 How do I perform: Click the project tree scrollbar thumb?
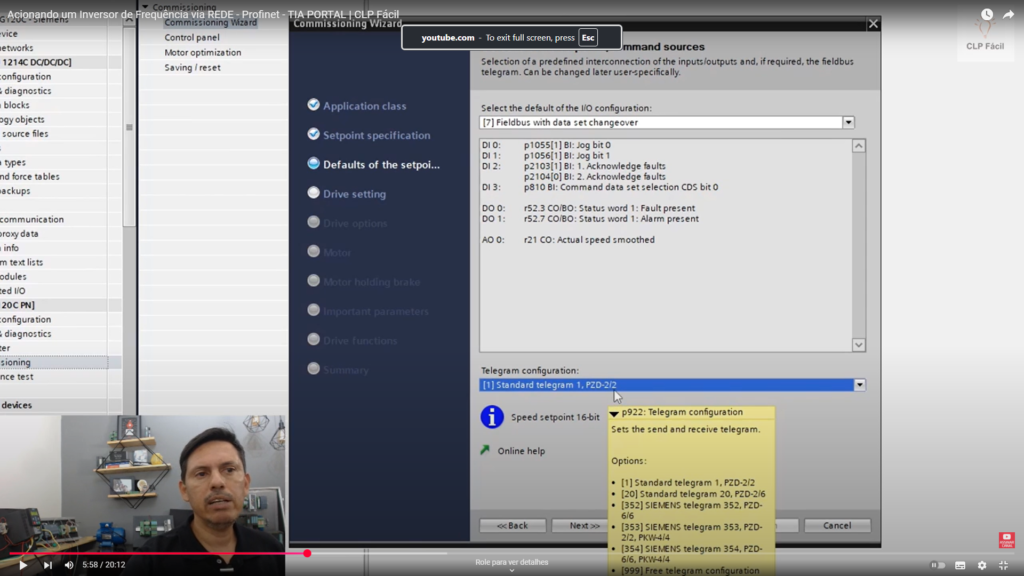coord(129,127)
